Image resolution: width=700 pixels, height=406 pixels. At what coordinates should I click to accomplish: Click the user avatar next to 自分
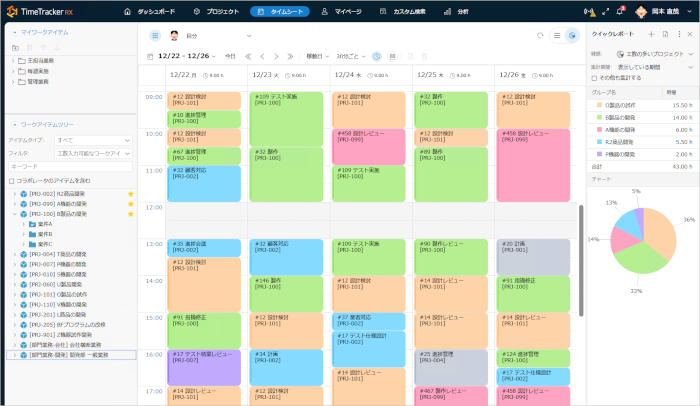pyautogui.click(x=174, y=36)
